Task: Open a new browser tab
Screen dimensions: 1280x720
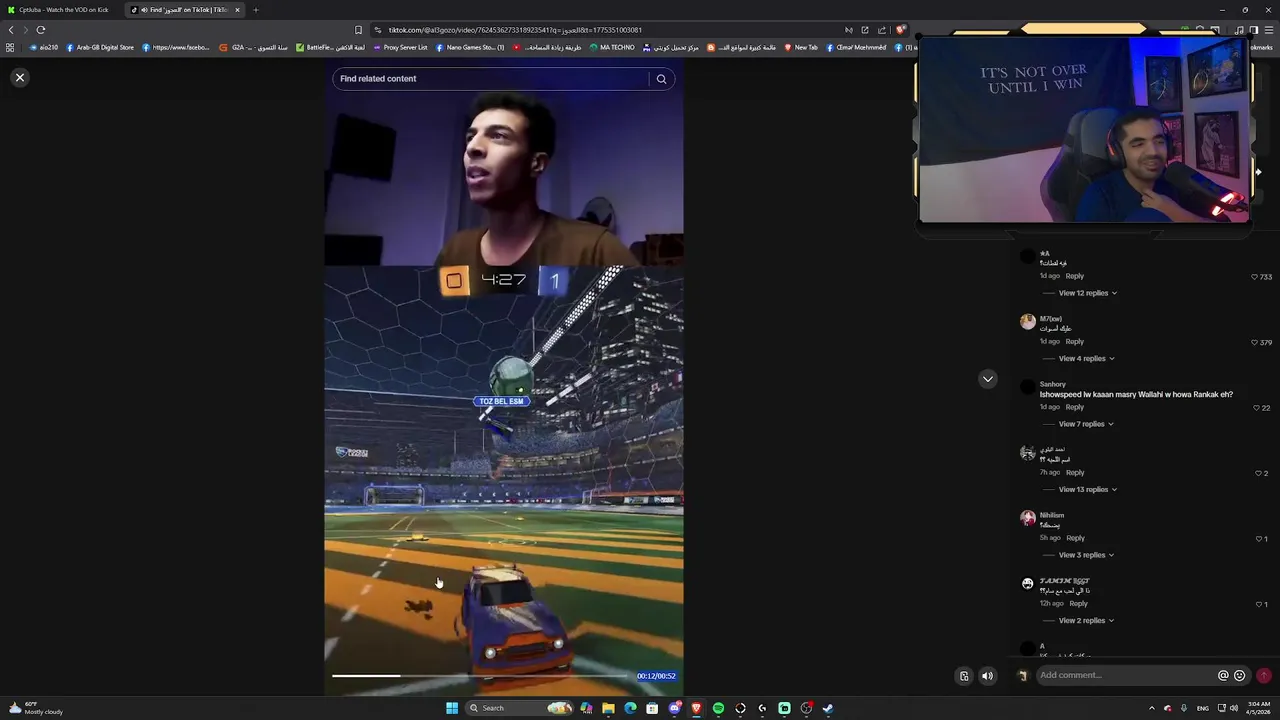Action: click(255, 10)
